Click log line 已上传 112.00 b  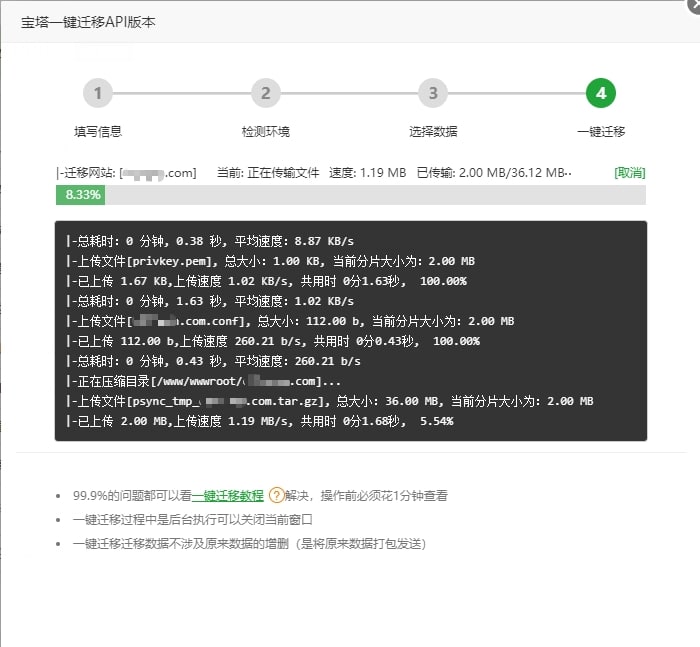point(273,342)
